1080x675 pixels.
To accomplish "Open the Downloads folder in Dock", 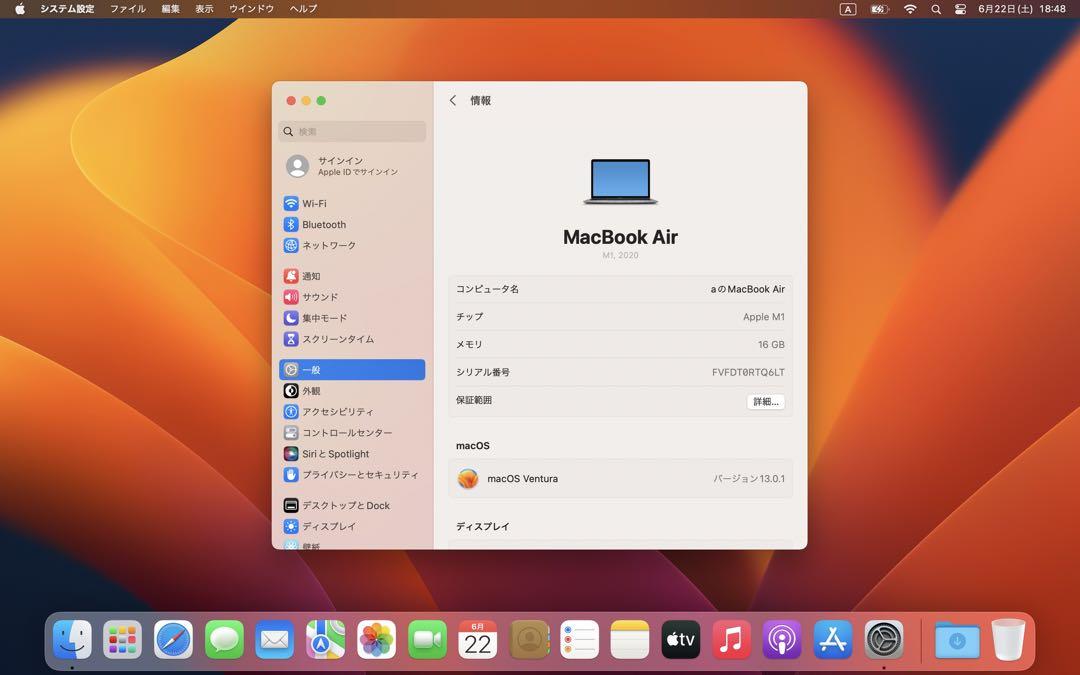I will click(x=957, y=640).
